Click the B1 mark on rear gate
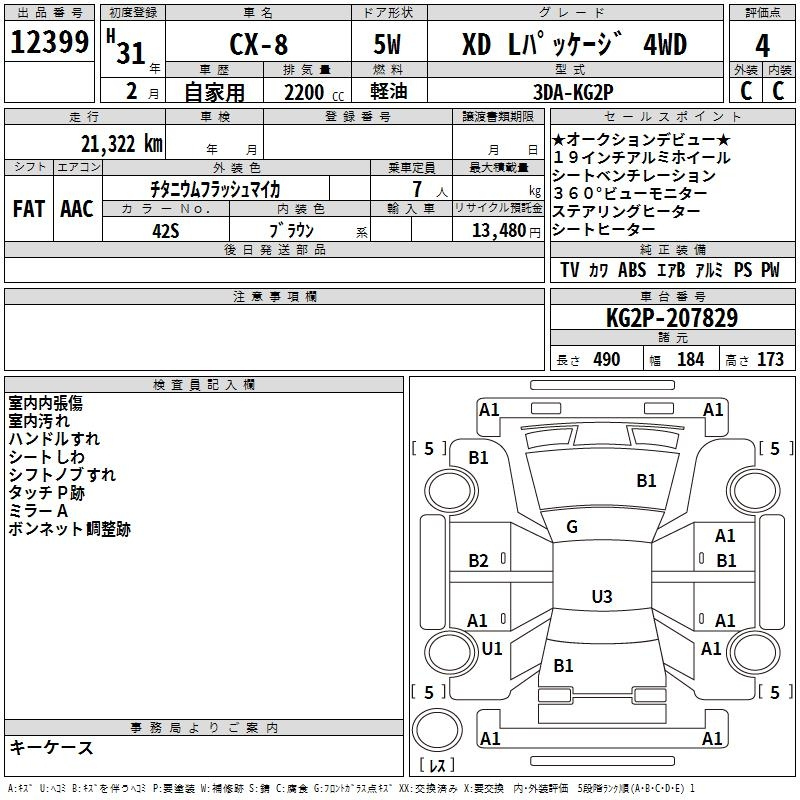This screenshot has height=800, width=800. [x=563, y=665]
